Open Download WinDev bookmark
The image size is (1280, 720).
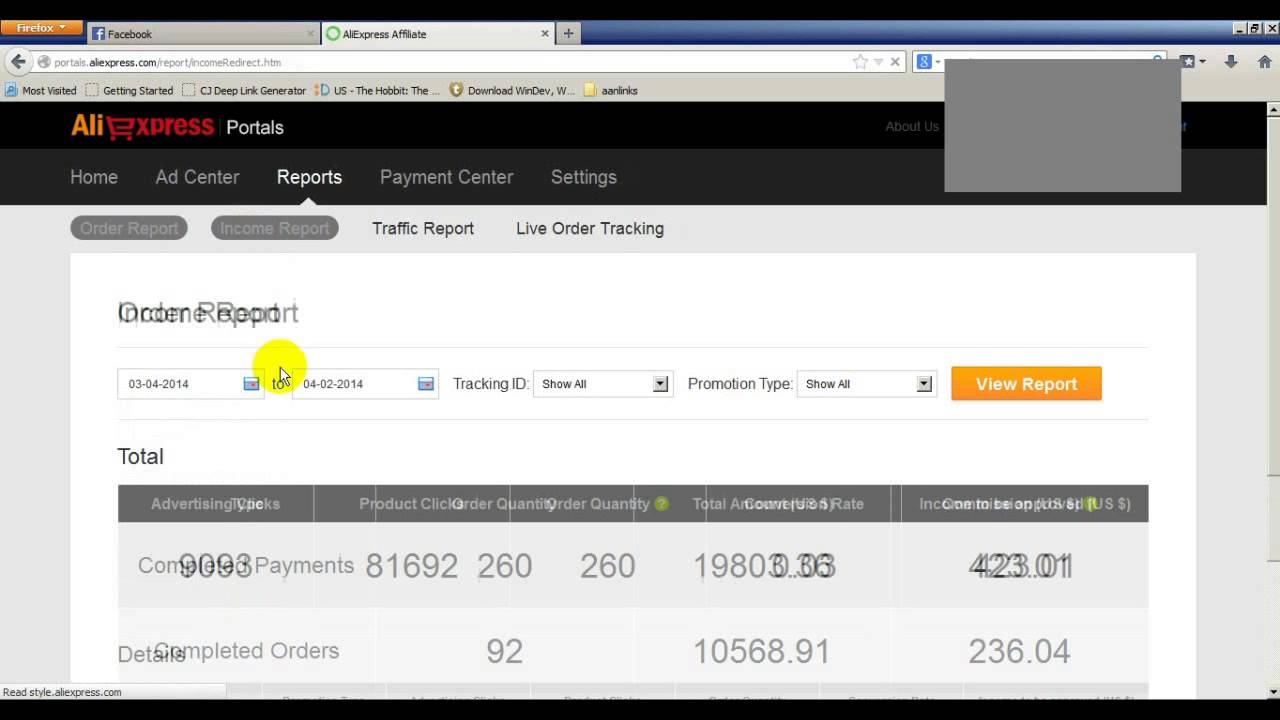tap(512, 90)
